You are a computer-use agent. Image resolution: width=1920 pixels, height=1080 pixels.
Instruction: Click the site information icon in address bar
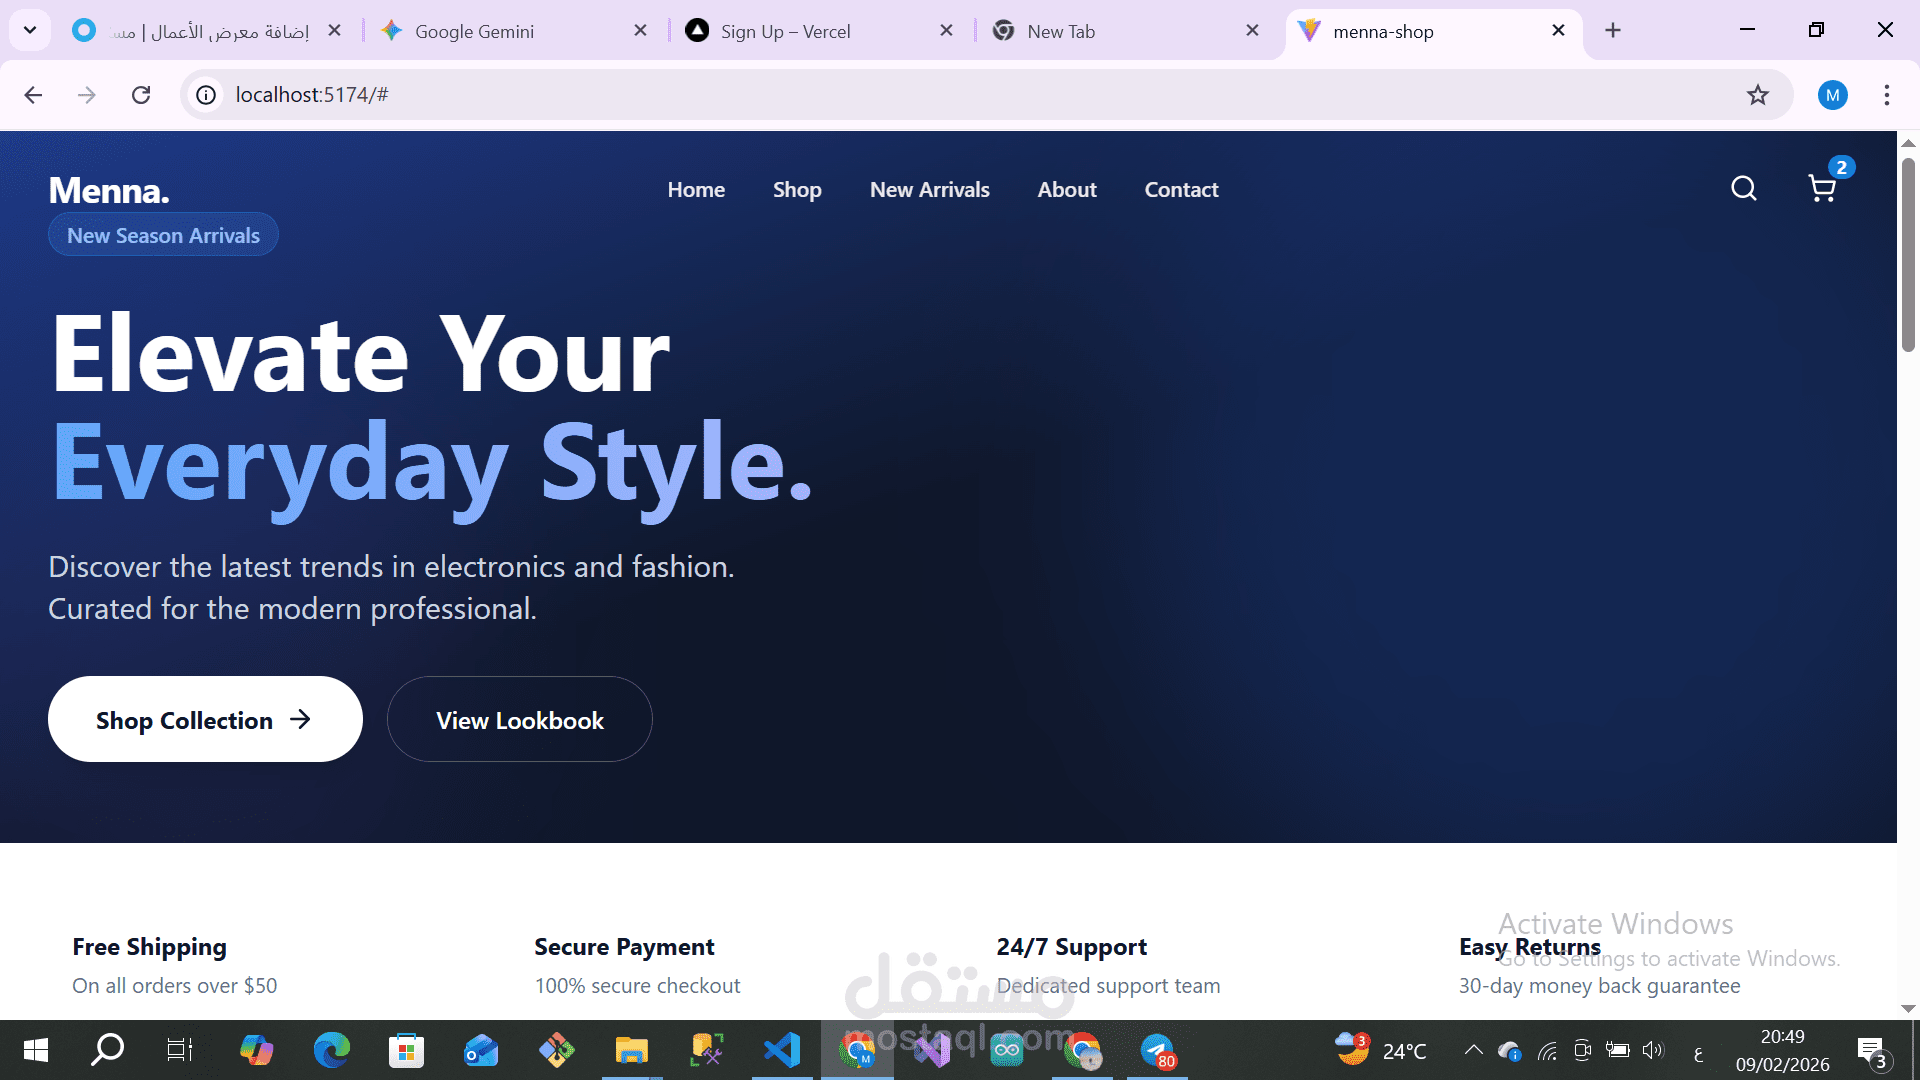tap(205, 95)
